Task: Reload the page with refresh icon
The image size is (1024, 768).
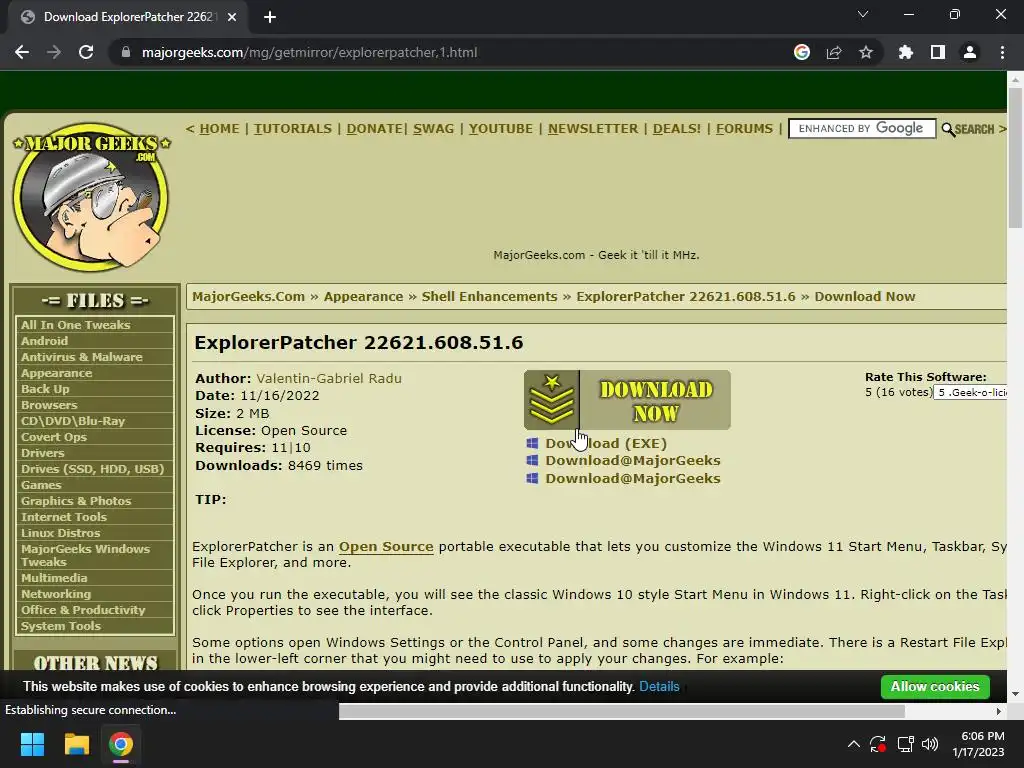Action: [x=86, y=52]
